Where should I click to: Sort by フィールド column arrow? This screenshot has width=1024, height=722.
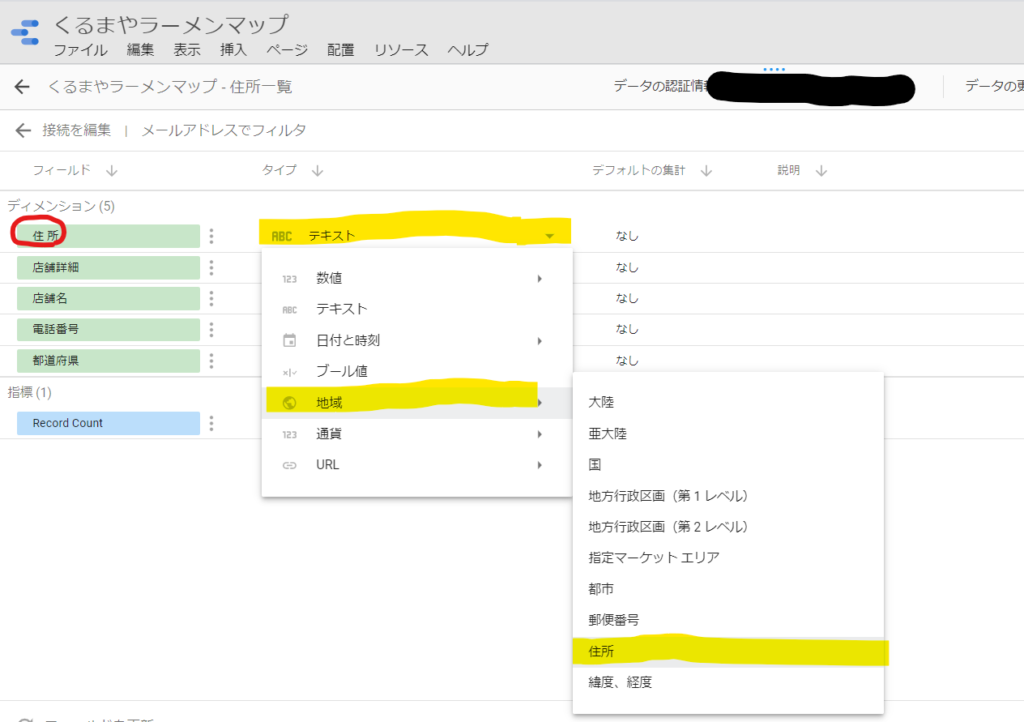[112, 171]
